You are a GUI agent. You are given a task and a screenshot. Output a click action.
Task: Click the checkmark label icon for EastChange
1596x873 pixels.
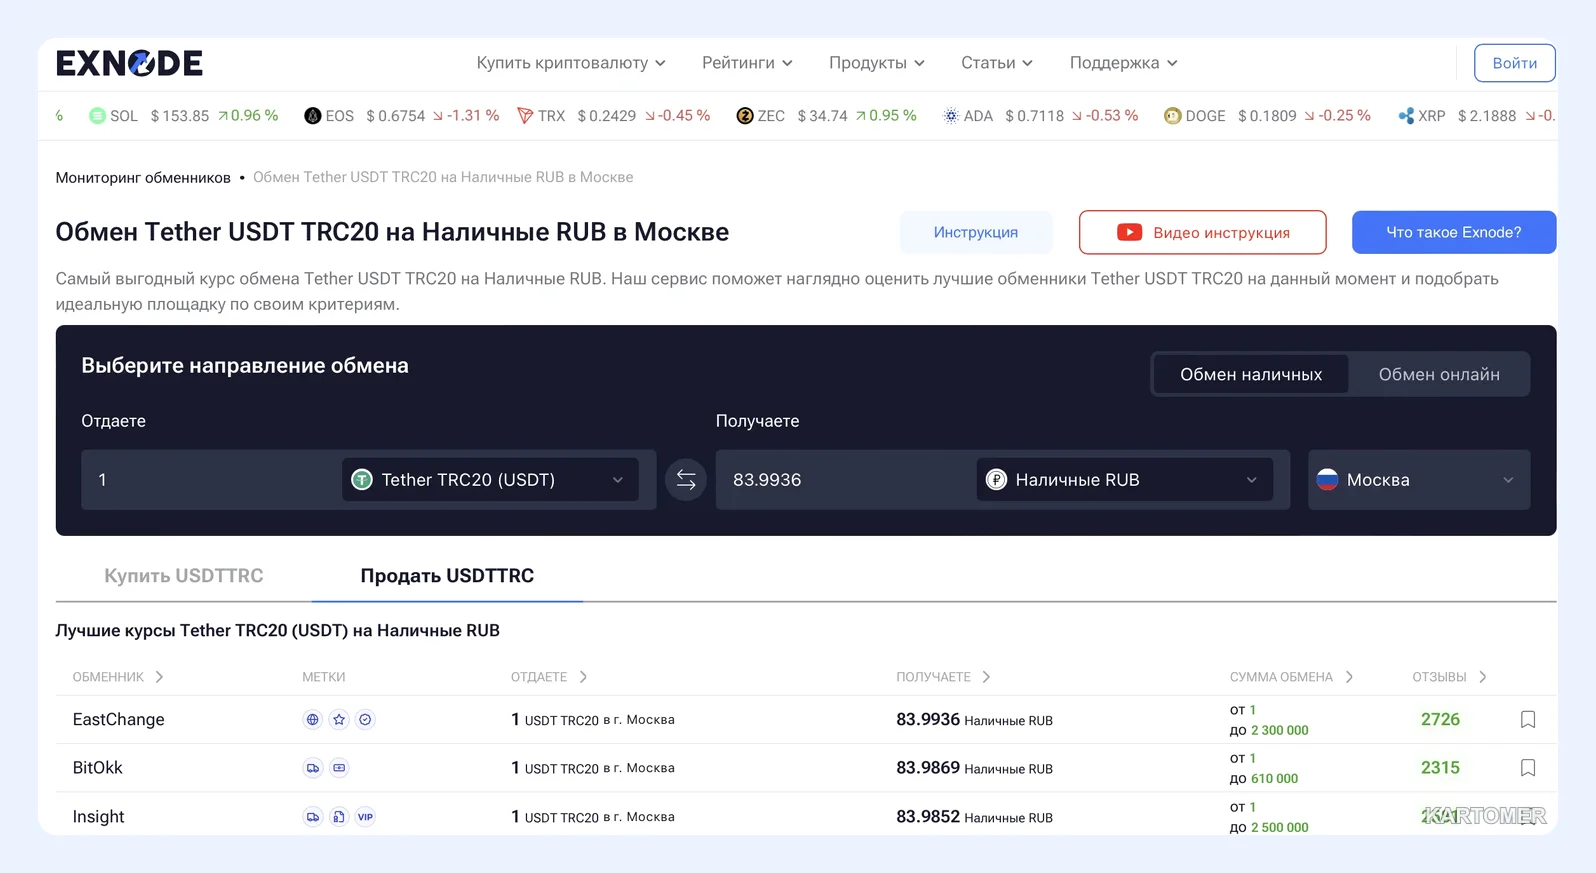click(x=366, y=720)
